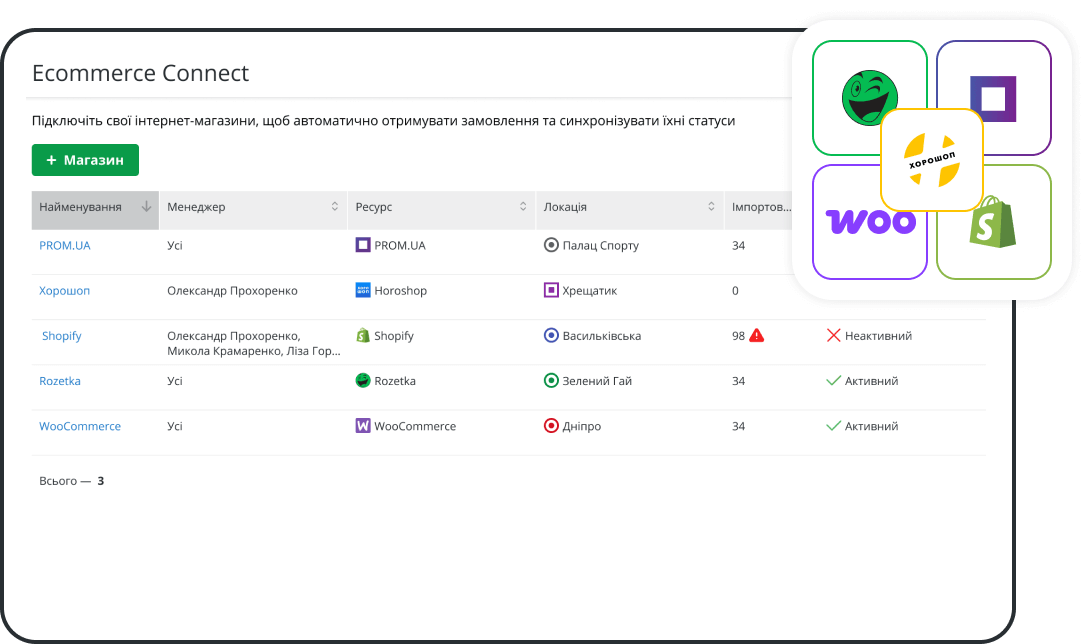This screenshot has width=1092, height=644.
Task: Click the Дніпро location marker icon
Action: pos(551,426)
